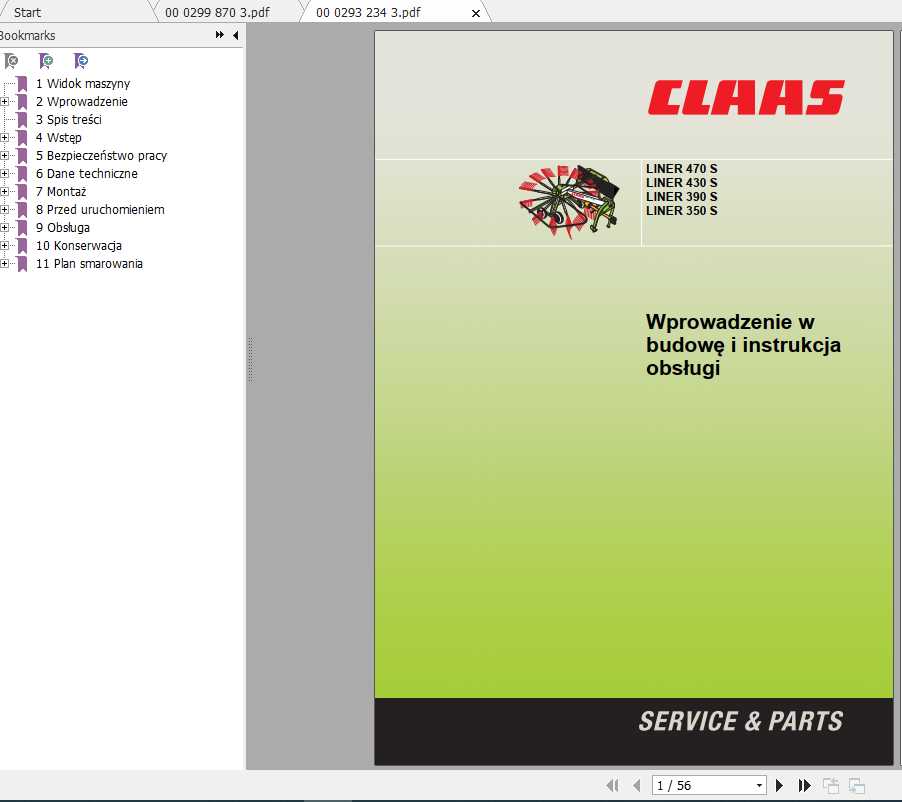Expand the 9 Obsługa bookmark
The height and width of the screenshot is (802, 902).
(5, 228)
